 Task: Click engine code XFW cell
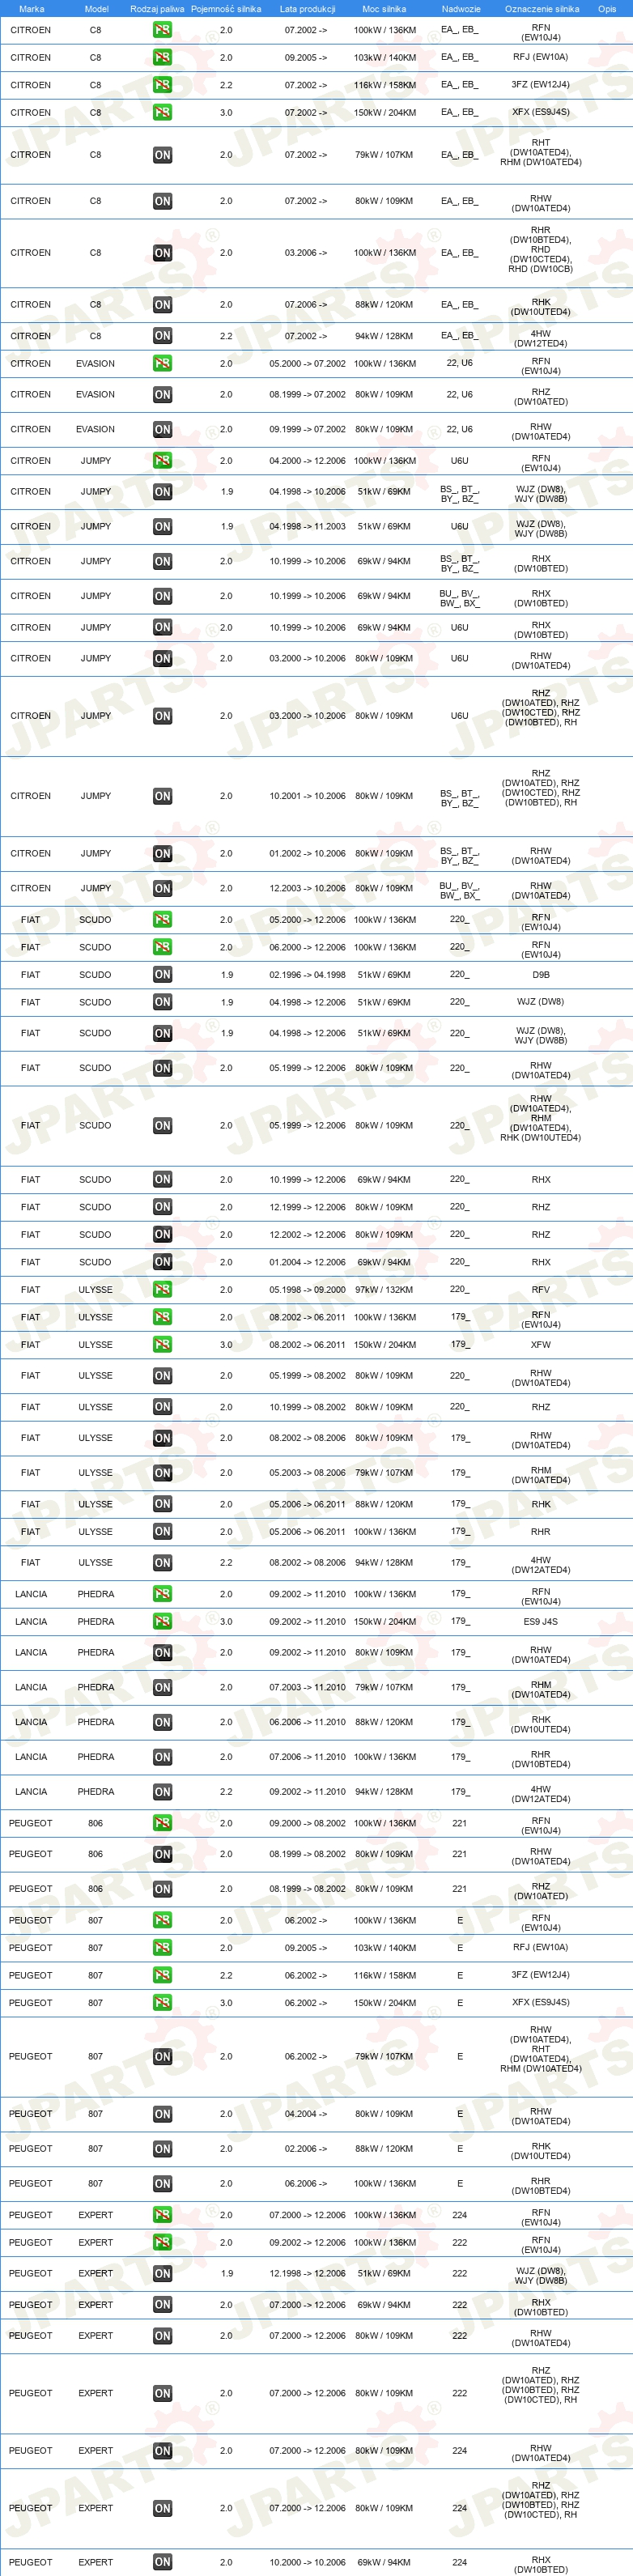click(x=541, y=1344)
